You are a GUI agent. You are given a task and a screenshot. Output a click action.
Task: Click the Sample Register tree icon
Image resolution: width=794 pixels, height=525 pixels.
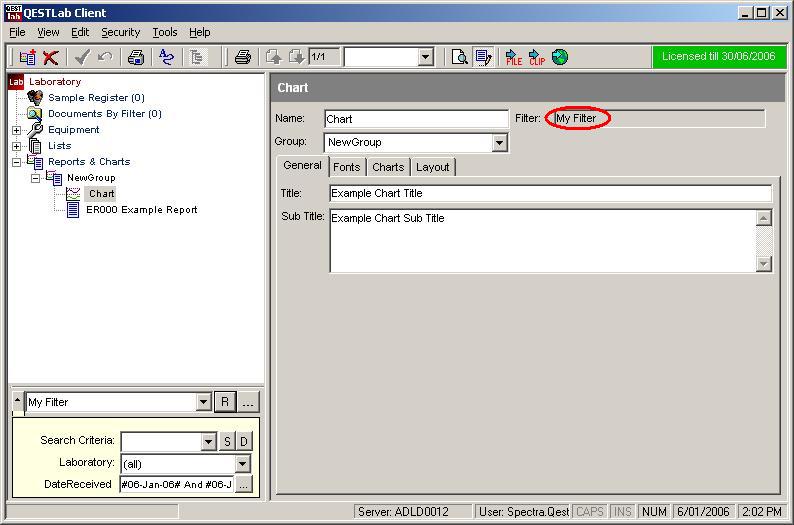pyautogui.click(x=36, y=98)
